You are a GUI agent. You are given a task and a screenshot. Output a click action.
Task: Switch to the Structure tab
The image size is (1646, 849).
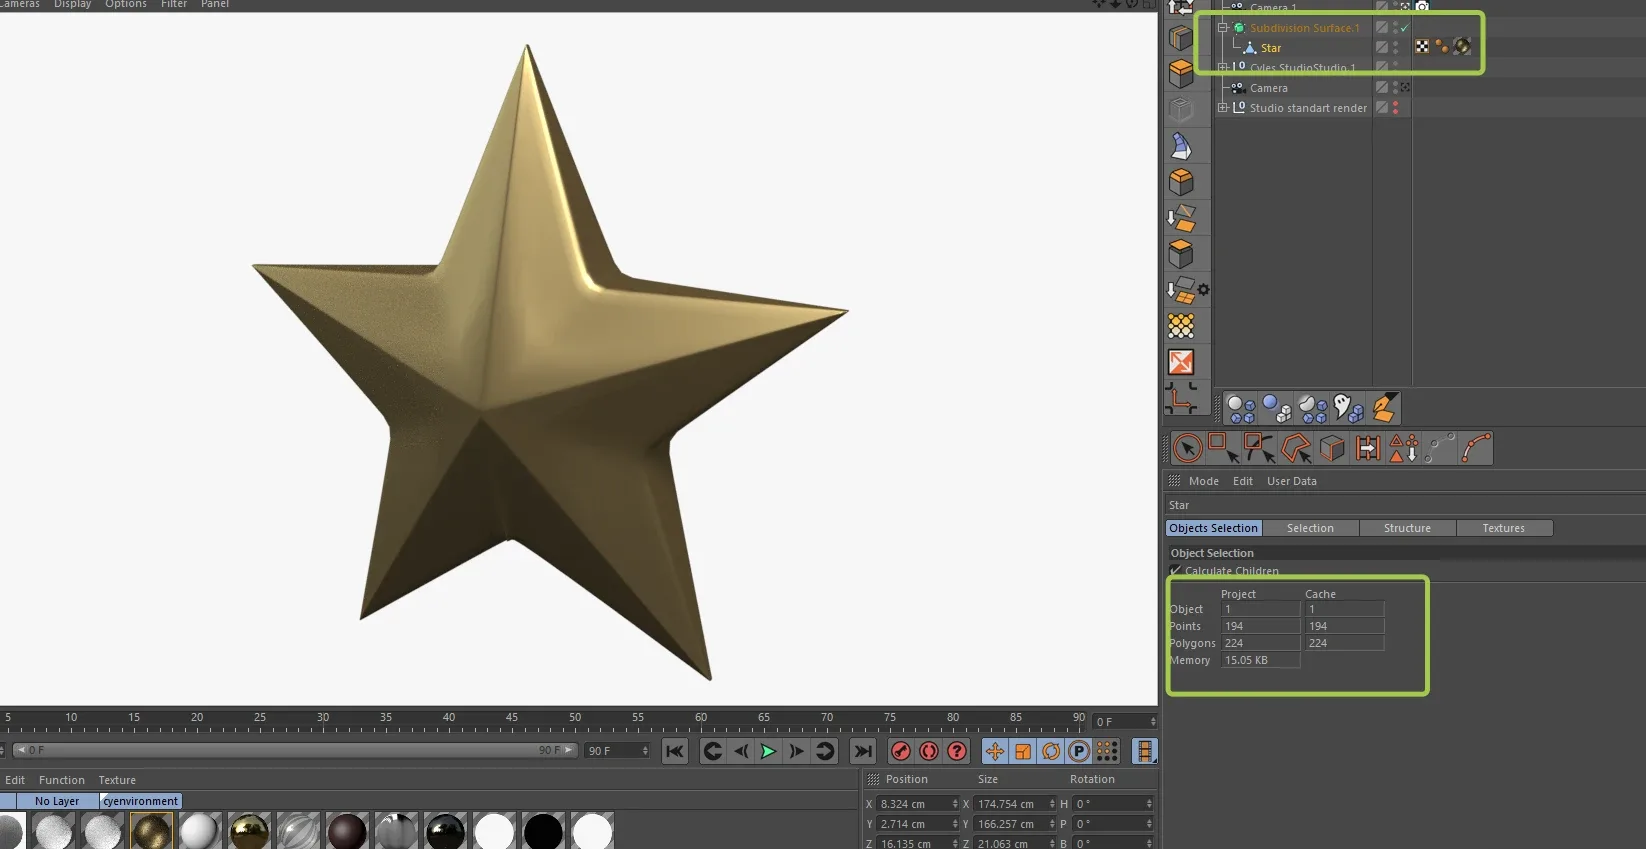1407,528
